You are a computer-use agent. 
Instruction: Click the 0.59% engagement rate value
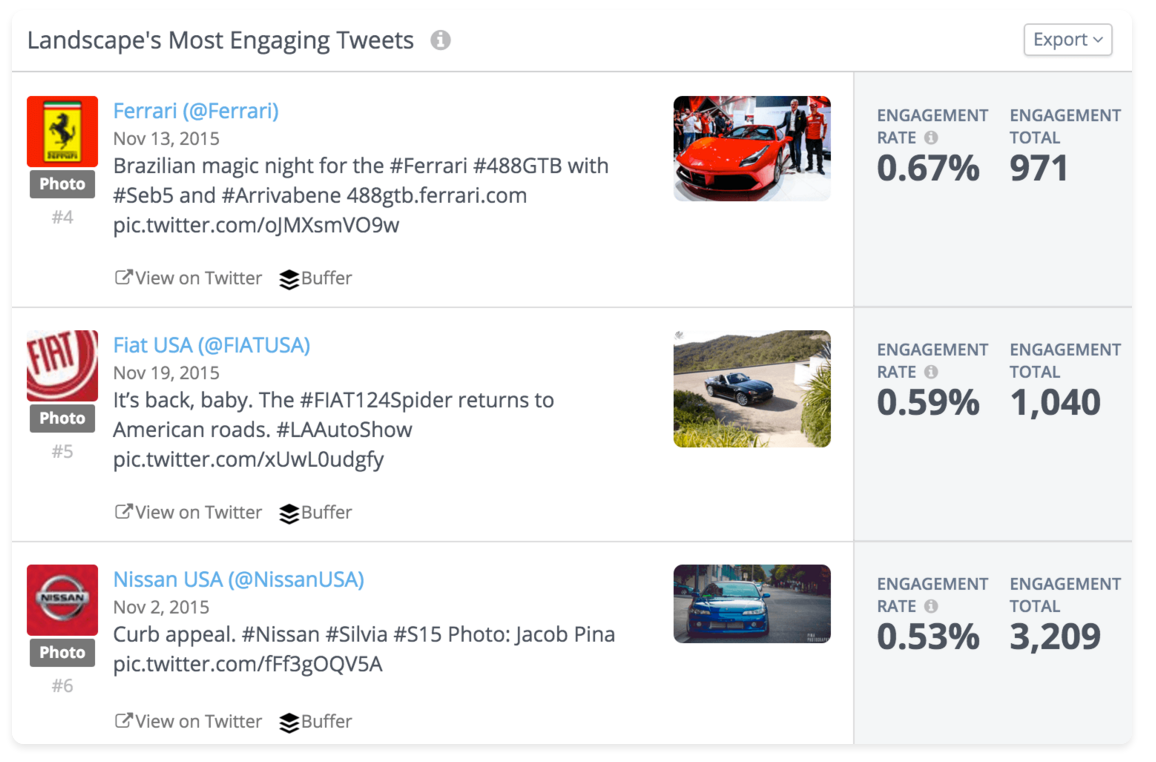(x=928, y=403)
